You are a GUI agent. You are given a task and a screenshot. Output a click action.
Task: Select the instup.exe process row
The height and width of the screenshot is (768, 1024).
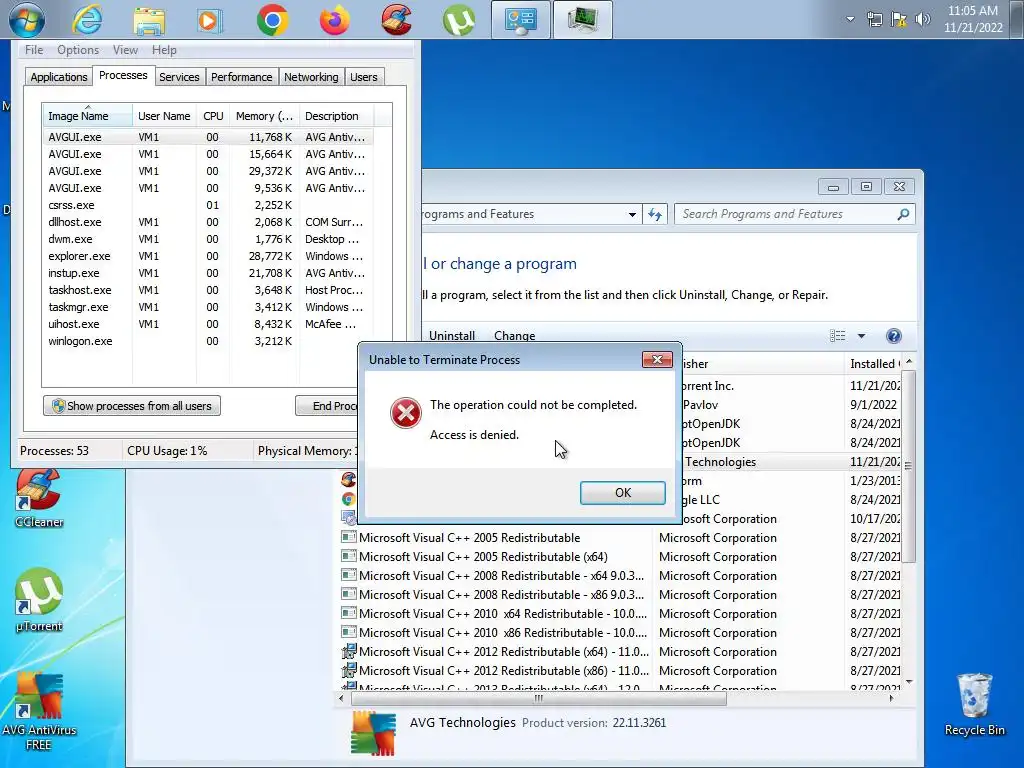208,273
